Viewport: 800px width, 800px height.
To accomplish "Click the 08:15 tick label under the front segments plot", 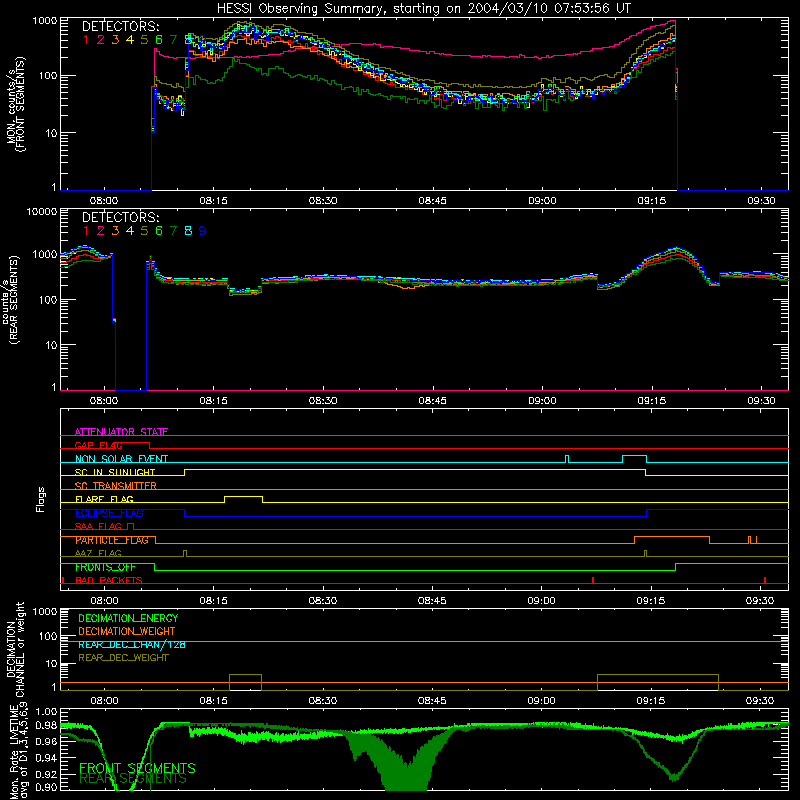I will tap(213, 201).
